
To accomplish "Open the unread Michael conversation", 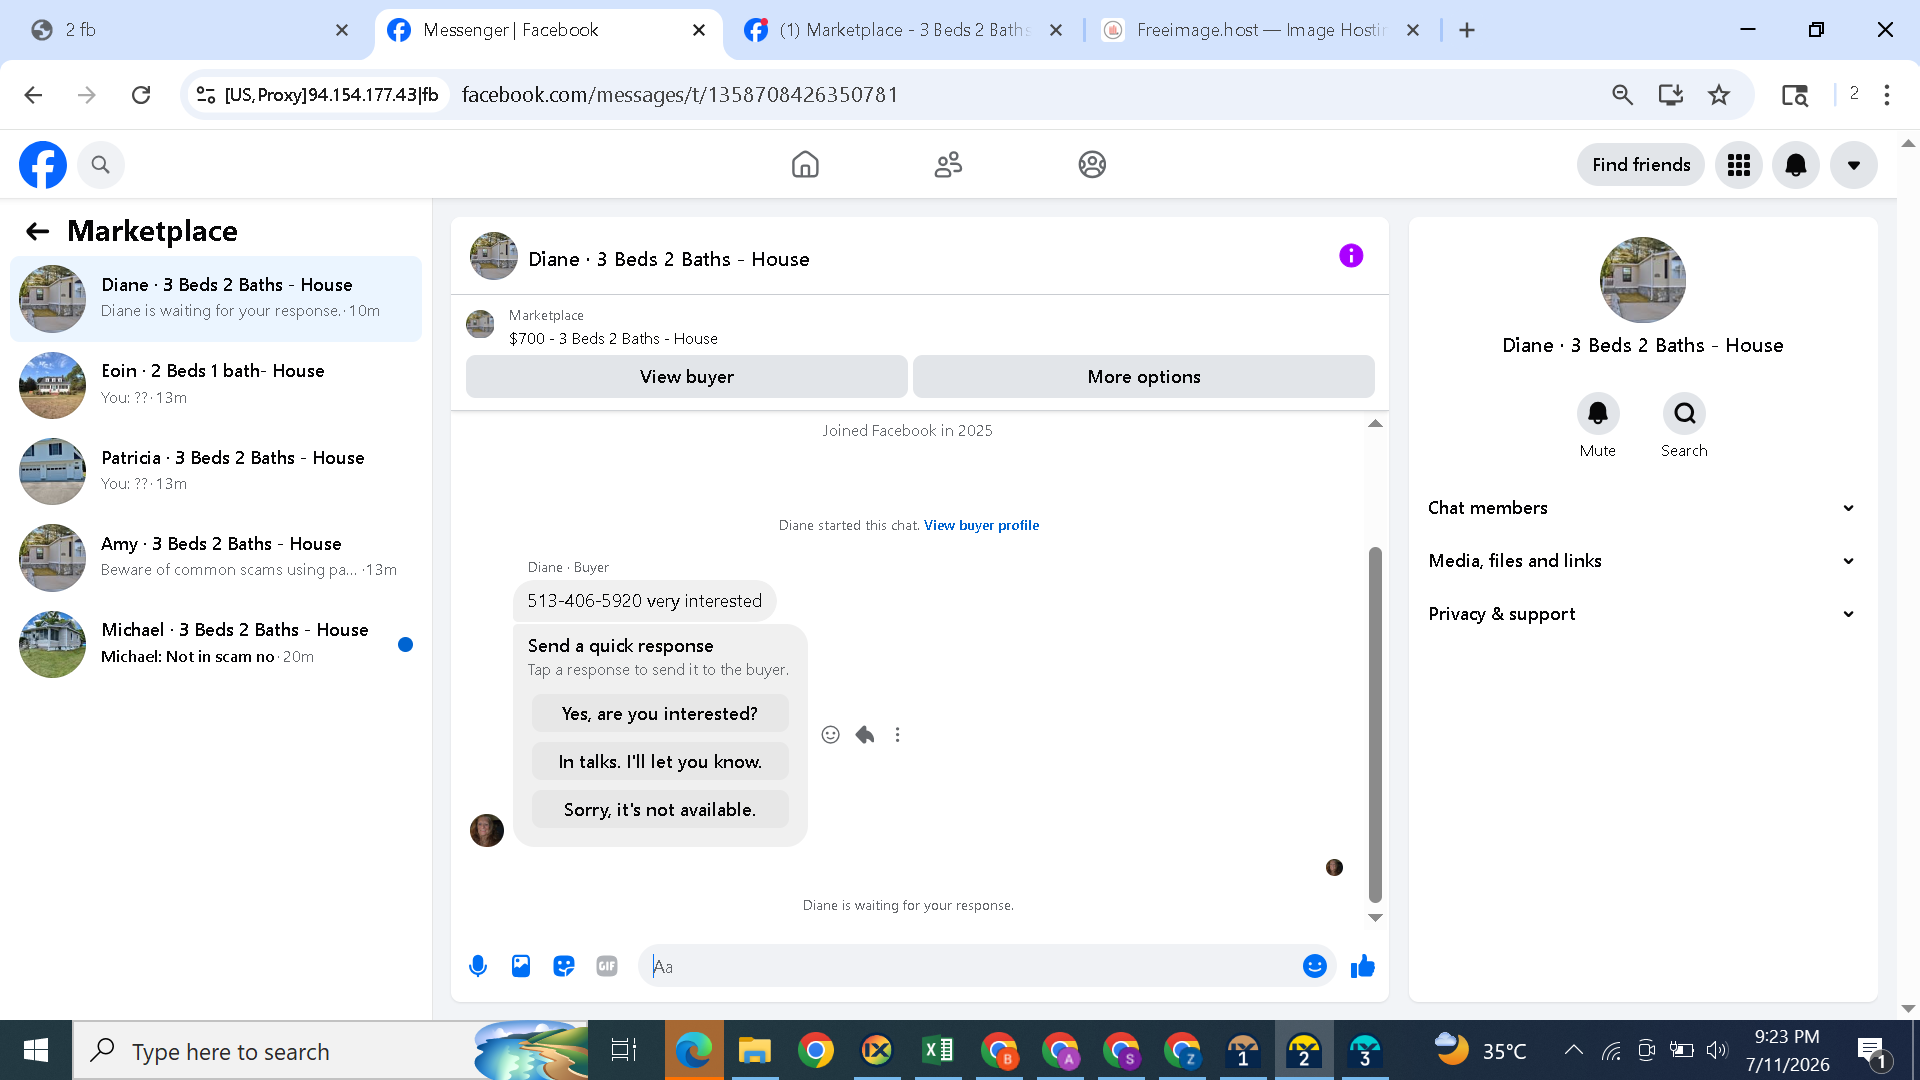I will tap(216, 644).
